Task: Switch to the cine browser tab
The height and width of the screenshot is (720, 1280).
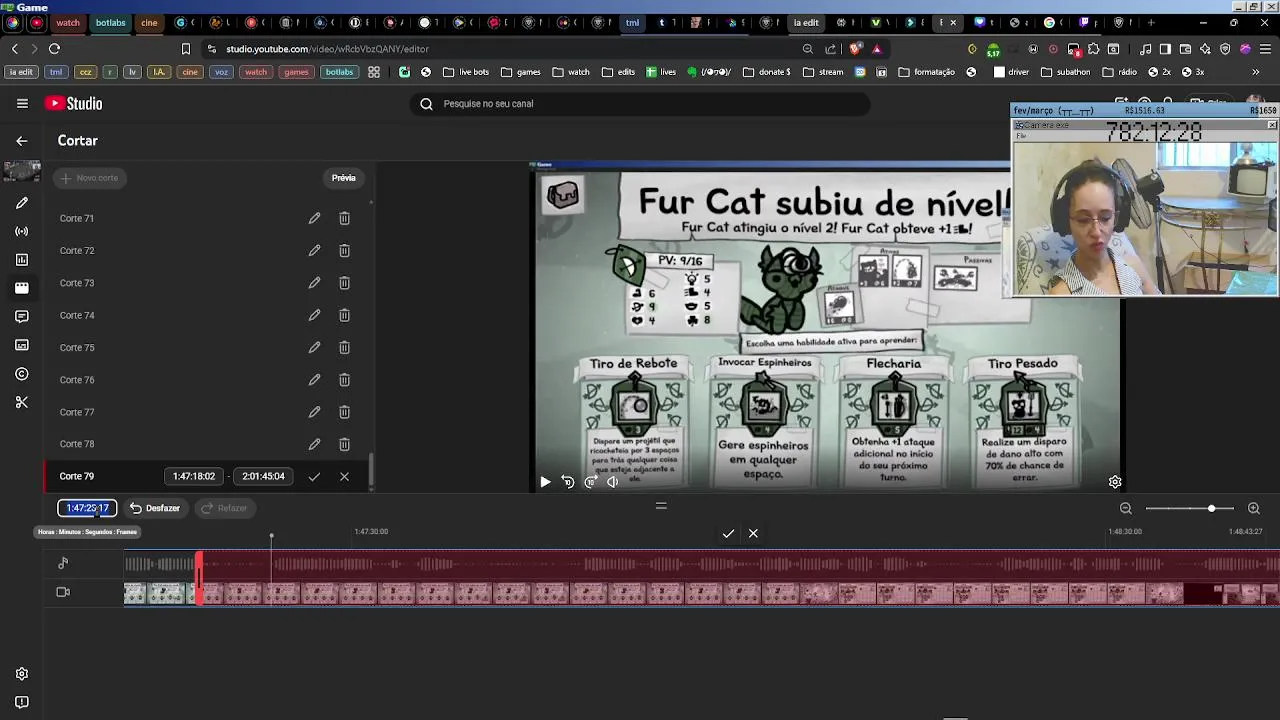Action: 149,22
